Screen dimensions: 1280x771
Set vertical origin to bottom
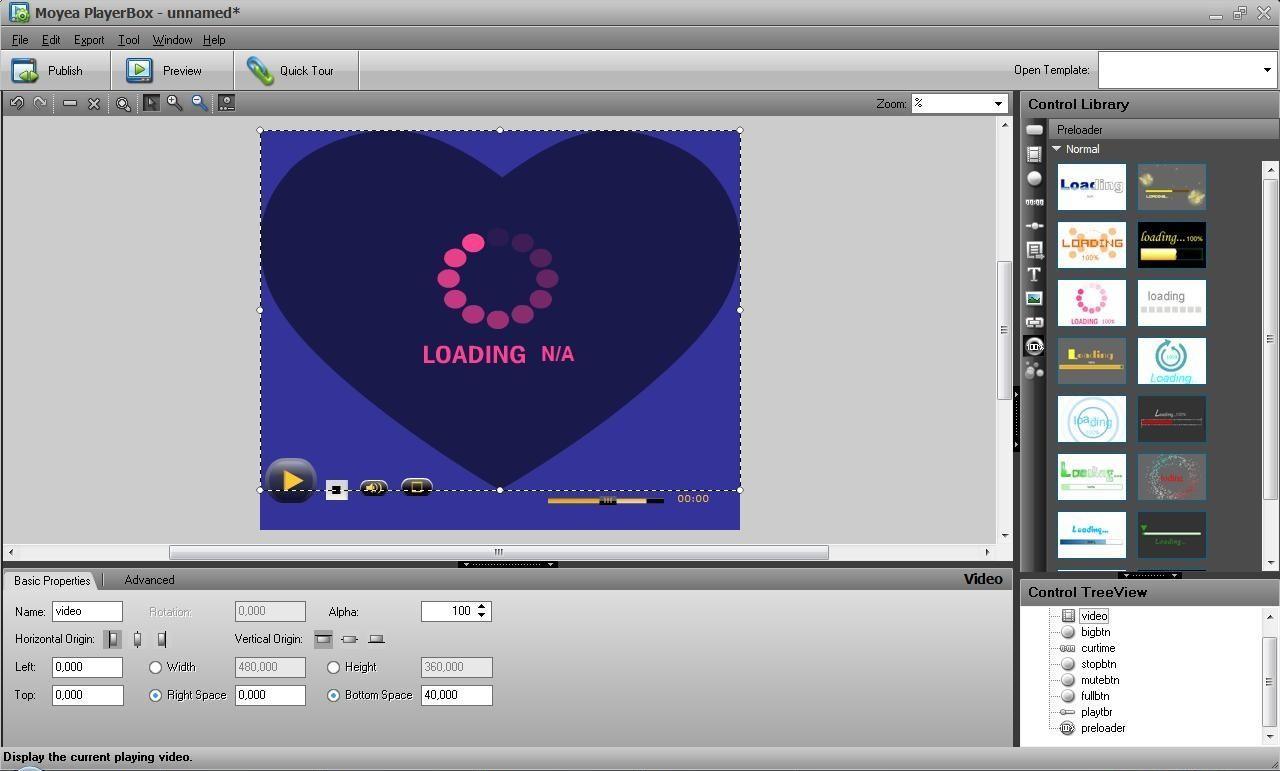pos(376,639)
